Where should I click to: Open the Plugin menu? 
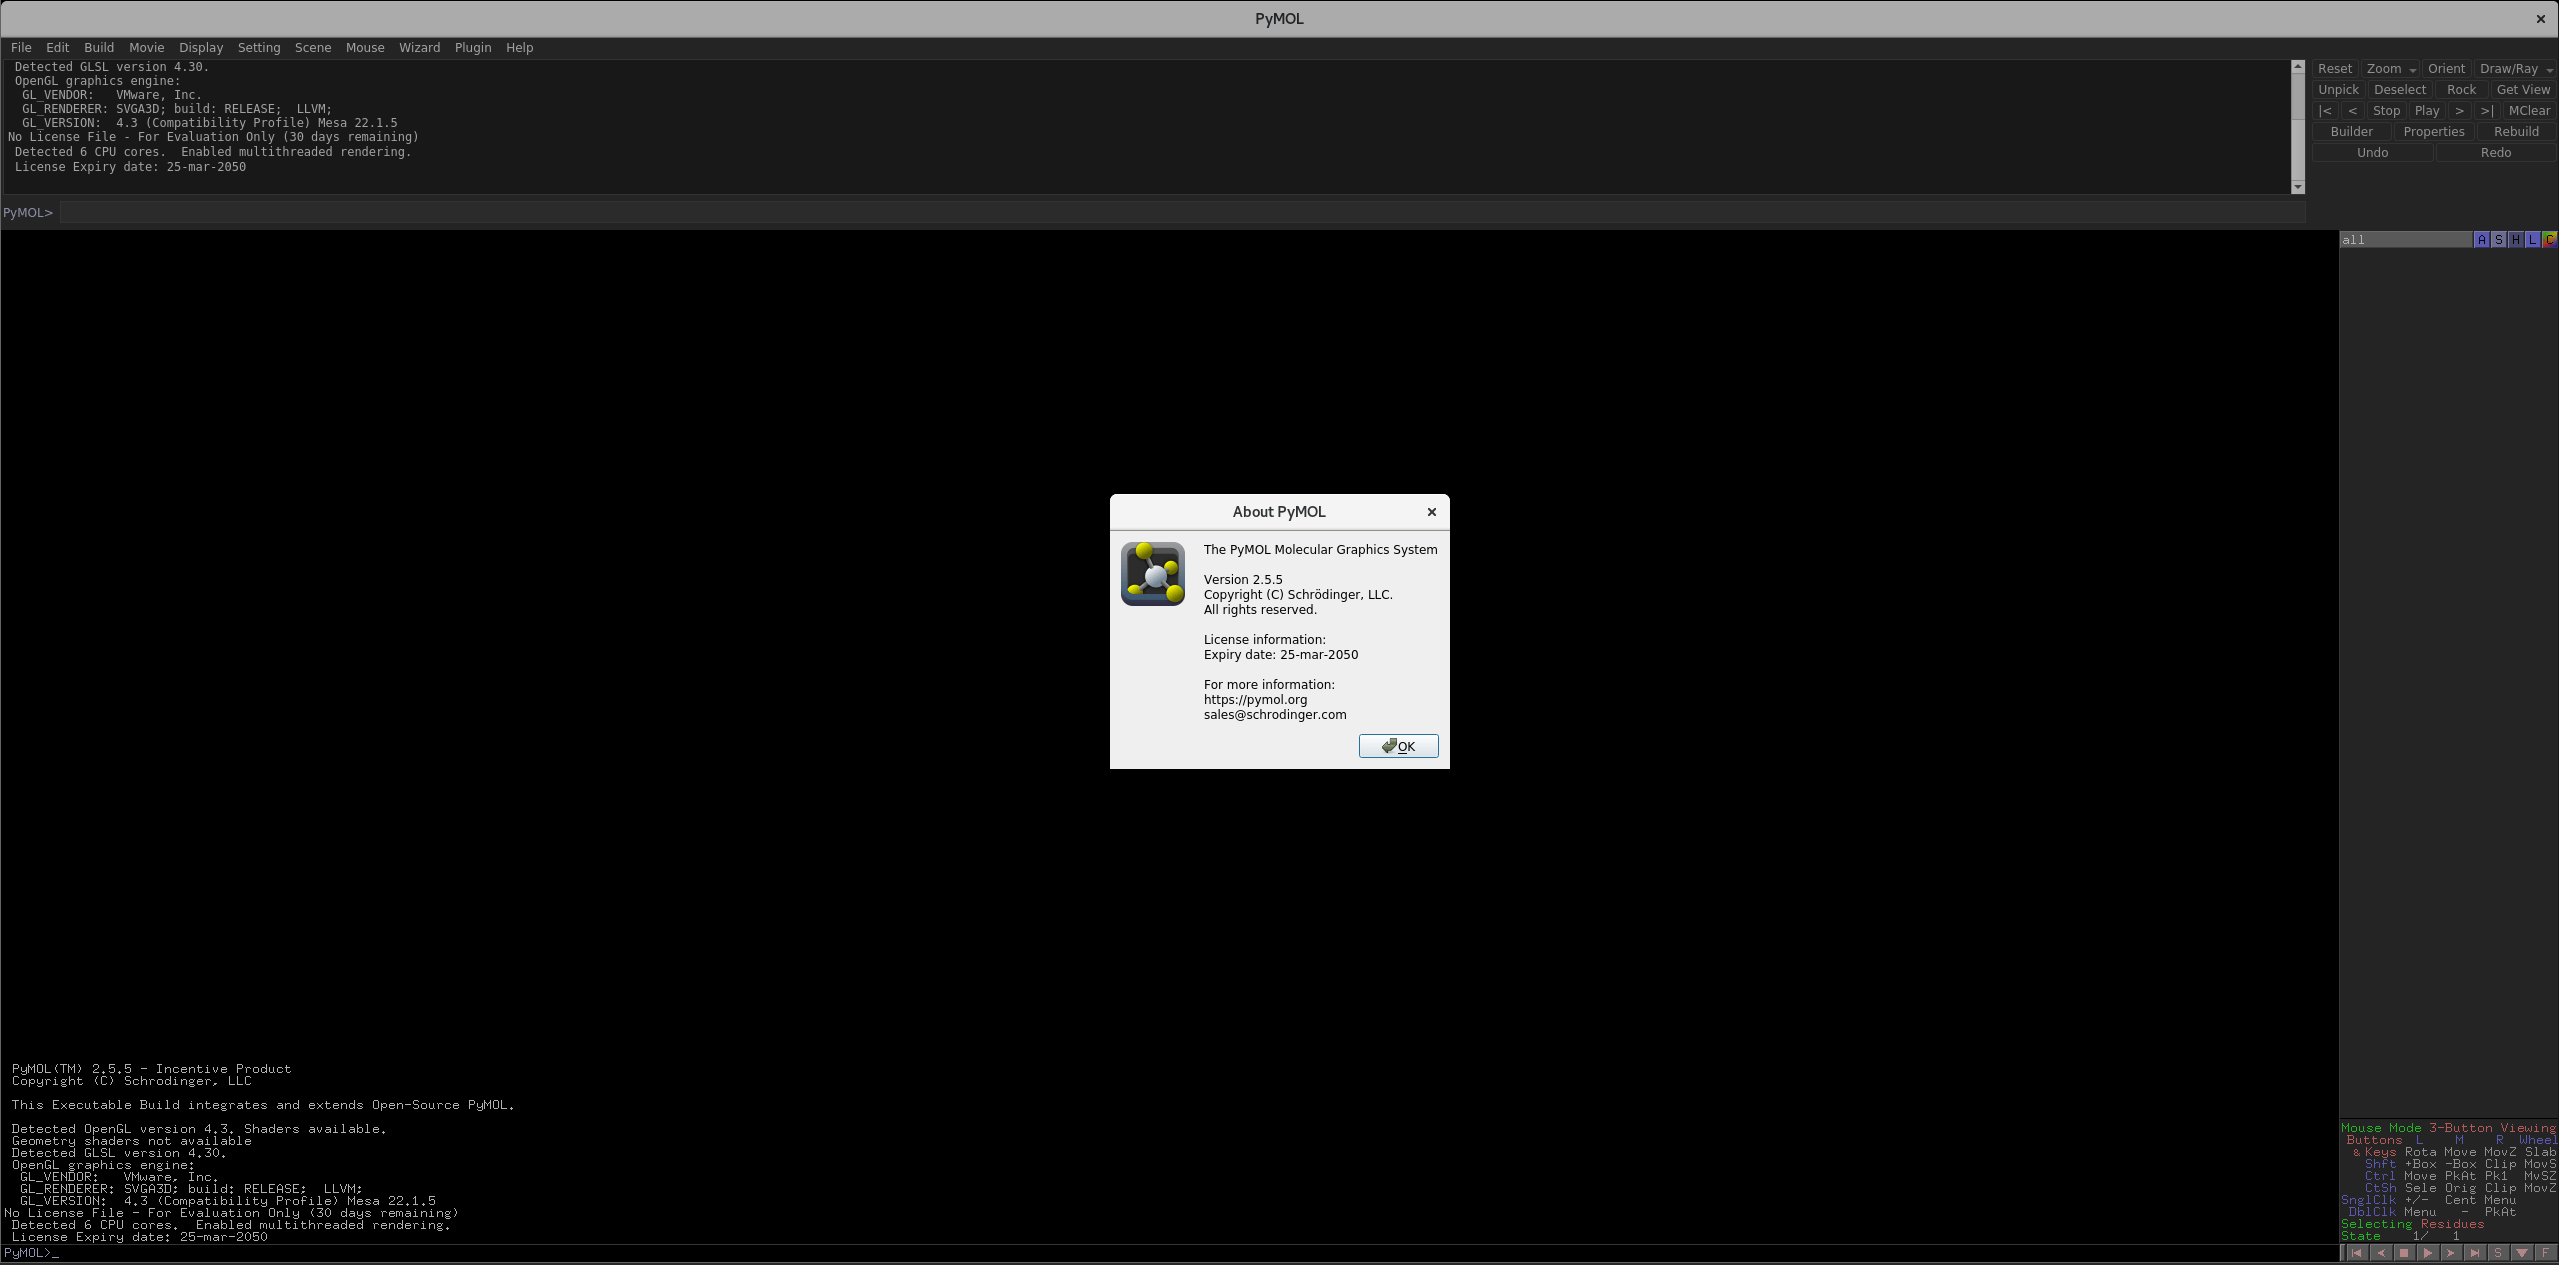[x=473, y=48]
